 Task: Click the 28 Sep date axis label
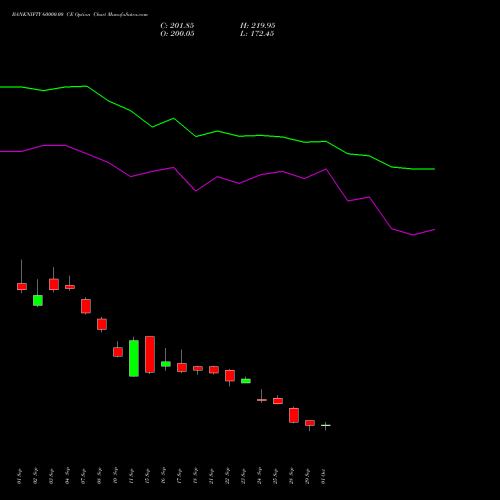291,476
